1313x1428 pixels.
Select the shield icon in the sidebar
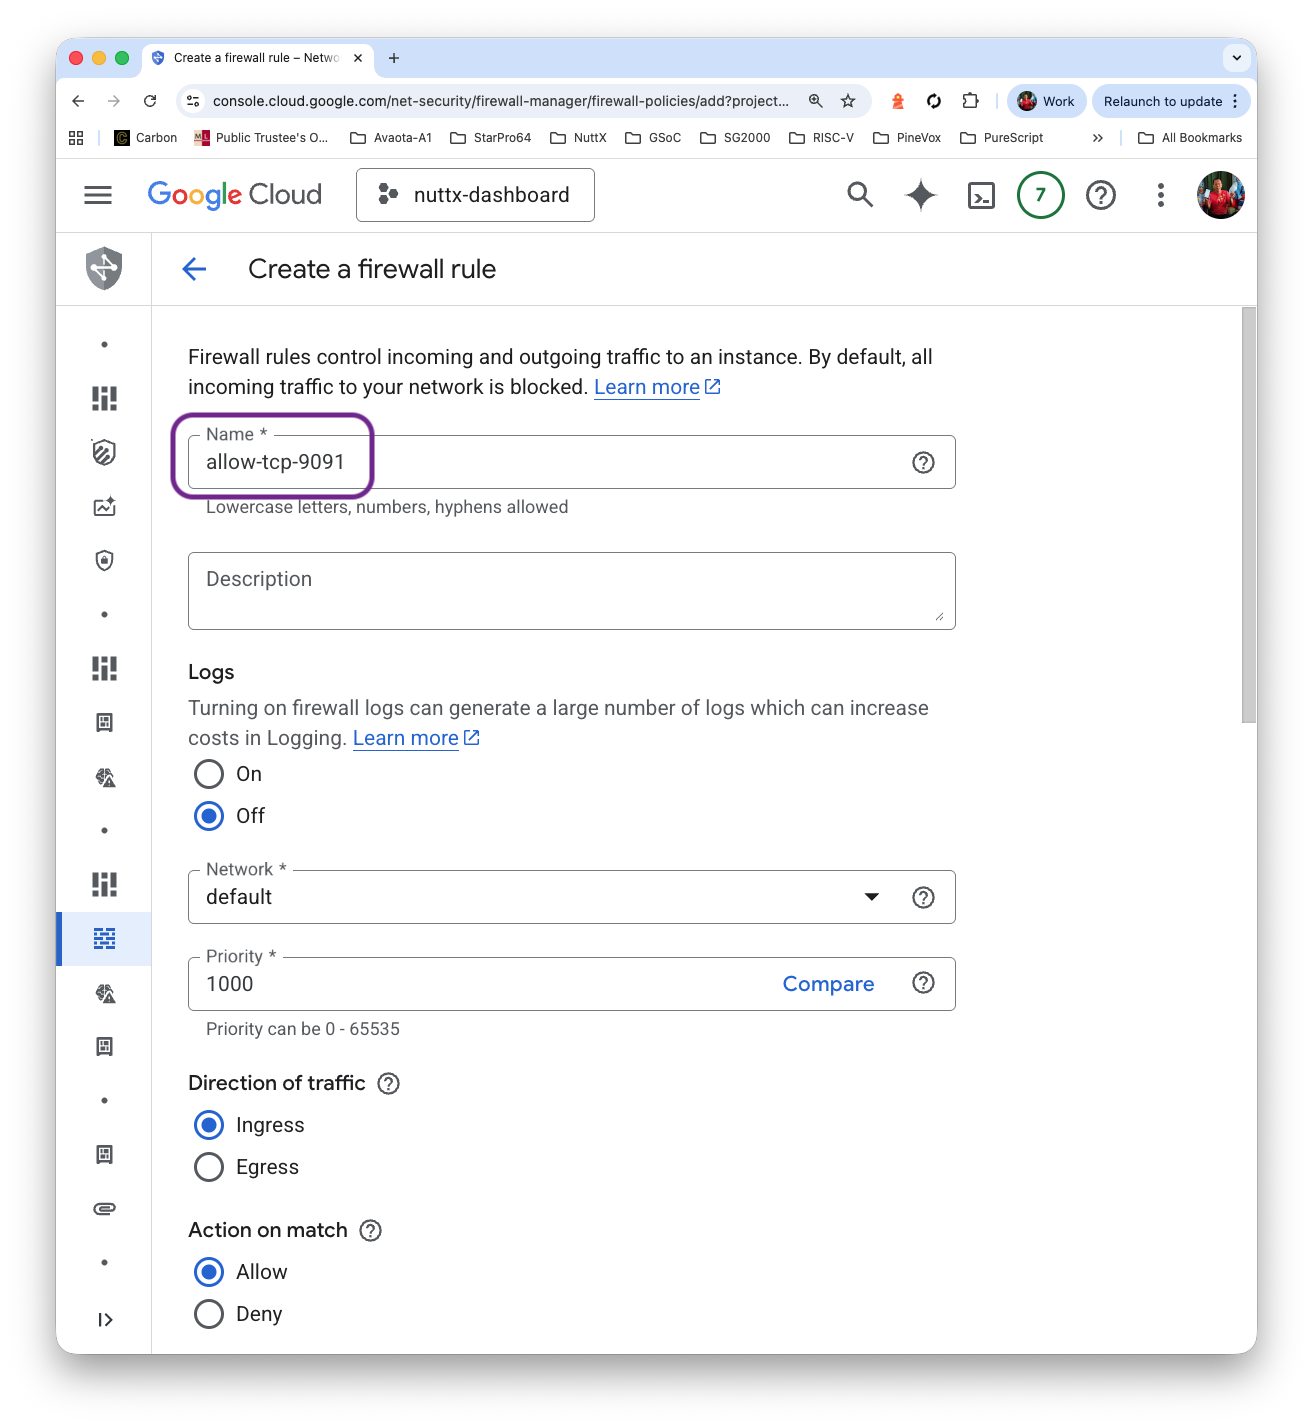click(103, 560)
